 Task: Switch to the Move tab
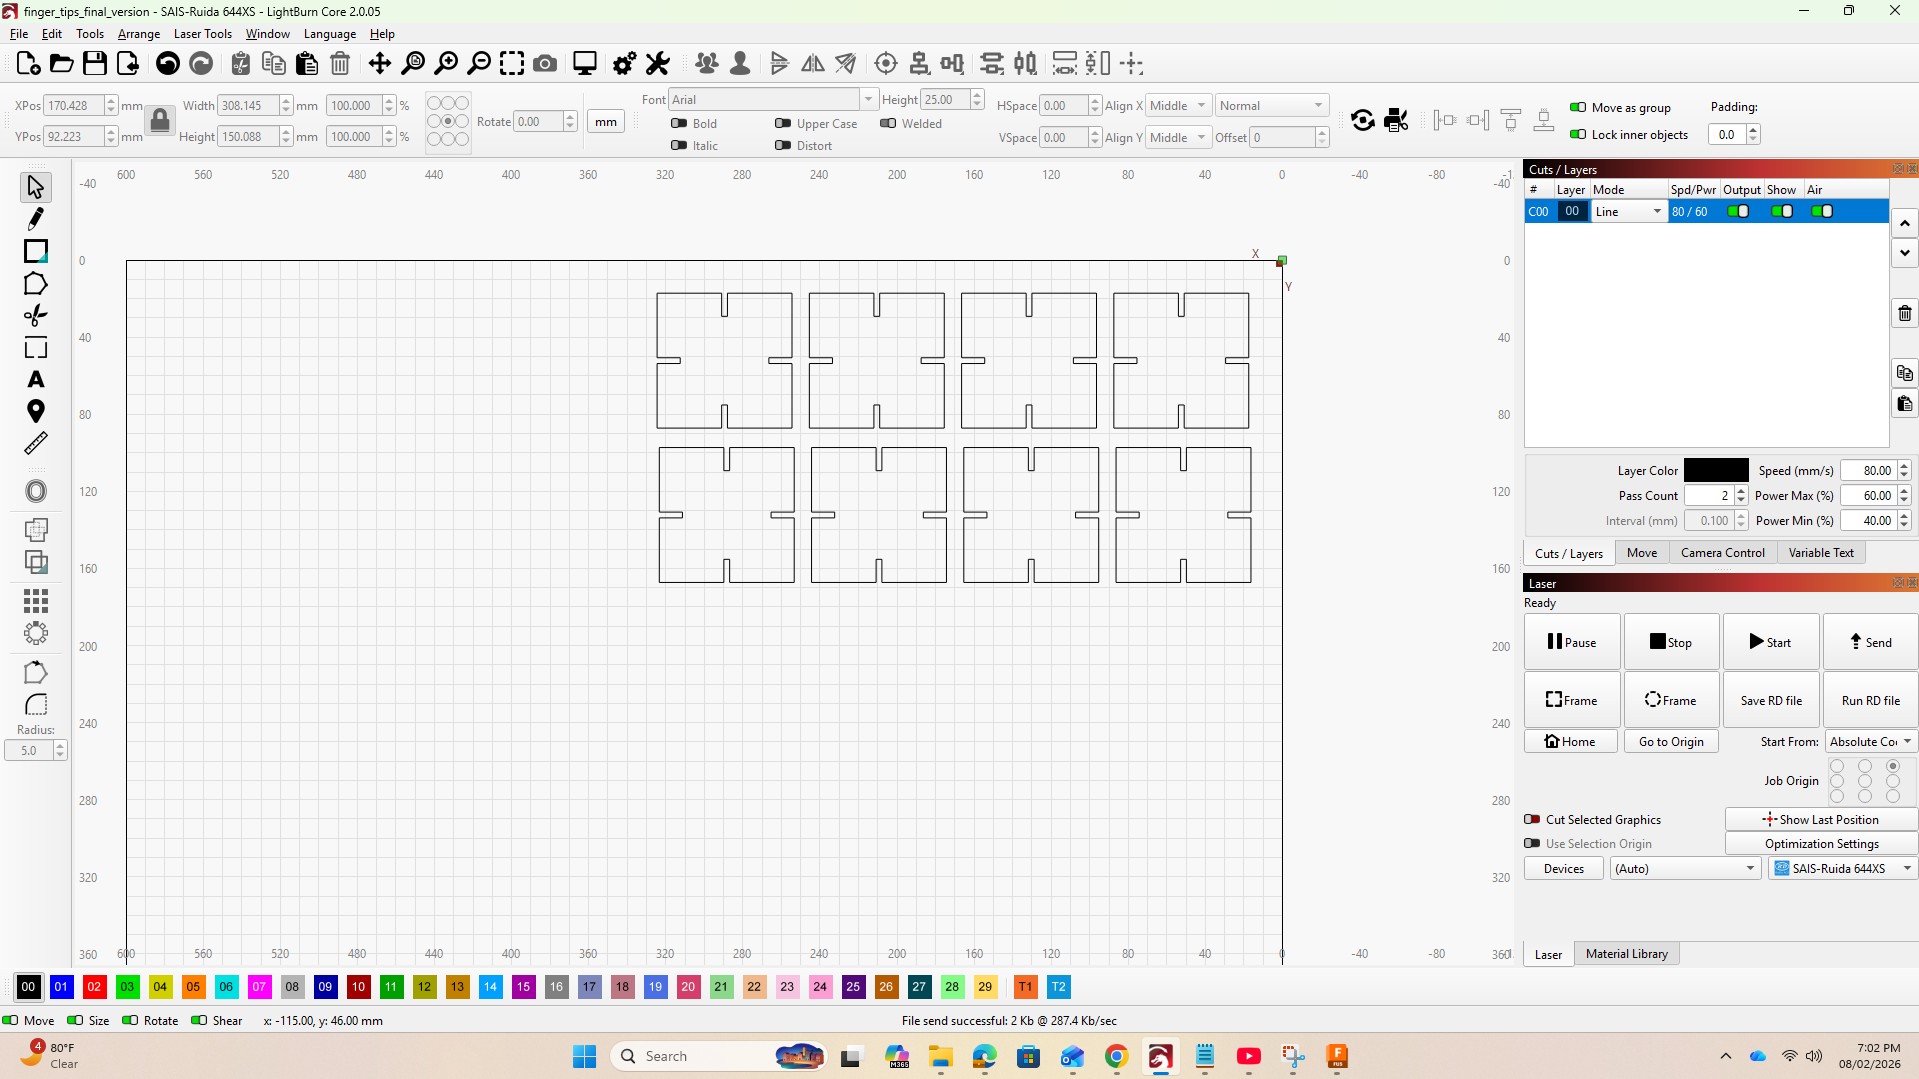pyautogui.click(x=1642, y=553)
